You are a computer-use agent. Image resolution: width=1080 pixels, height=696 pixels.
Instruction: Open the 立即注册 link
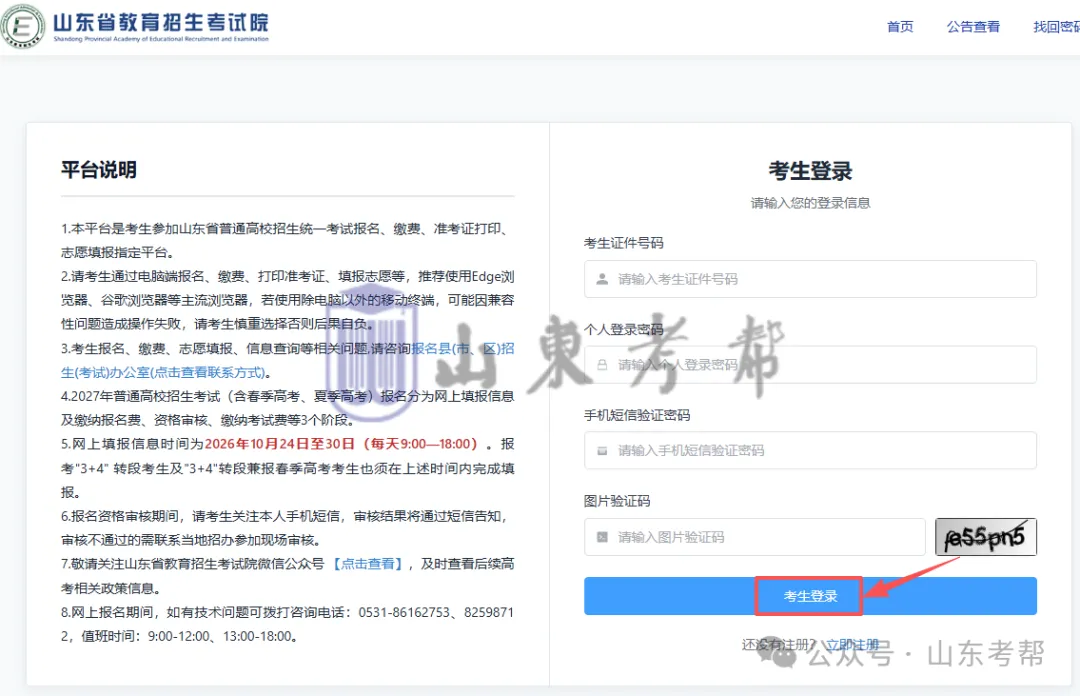[x=853, y=645]
